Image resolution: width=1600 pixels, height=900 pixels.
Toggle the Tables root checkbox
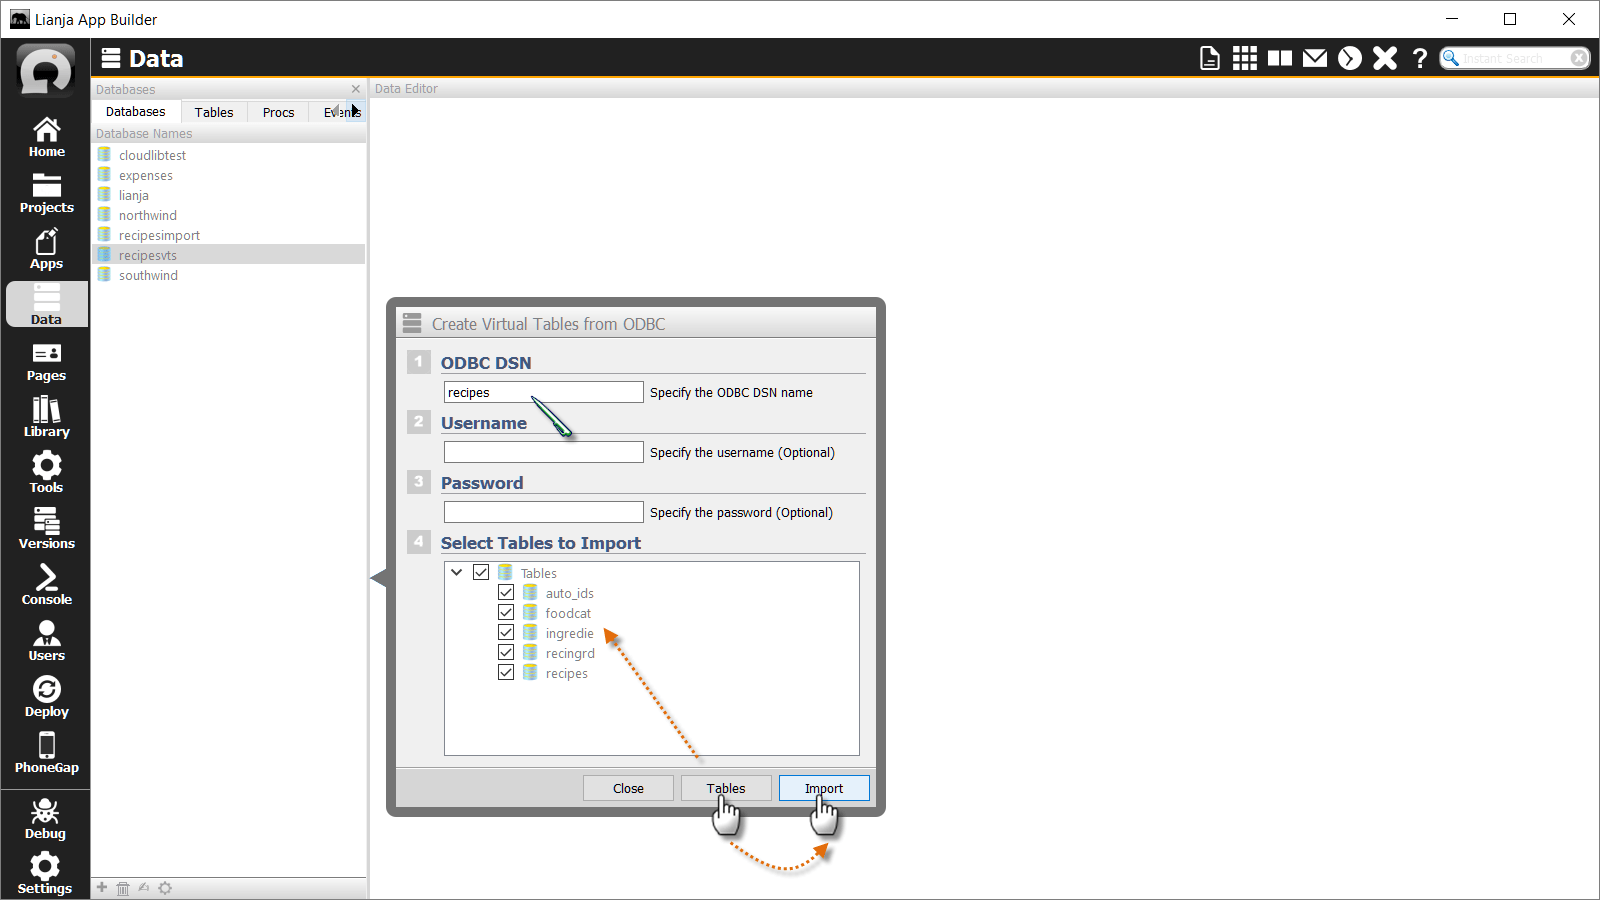(x=481, y=572)
